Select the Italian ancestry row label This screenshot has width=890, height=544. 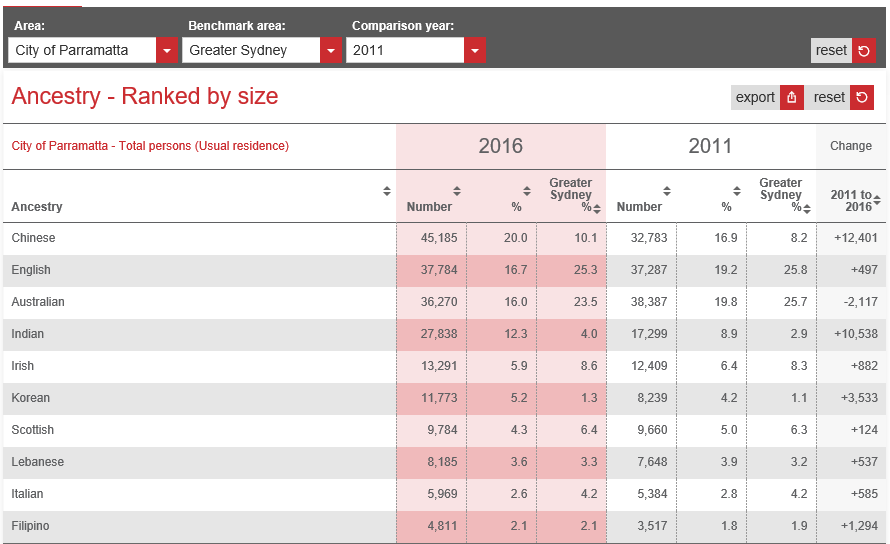pyautogui.click(x=27, y=494)
